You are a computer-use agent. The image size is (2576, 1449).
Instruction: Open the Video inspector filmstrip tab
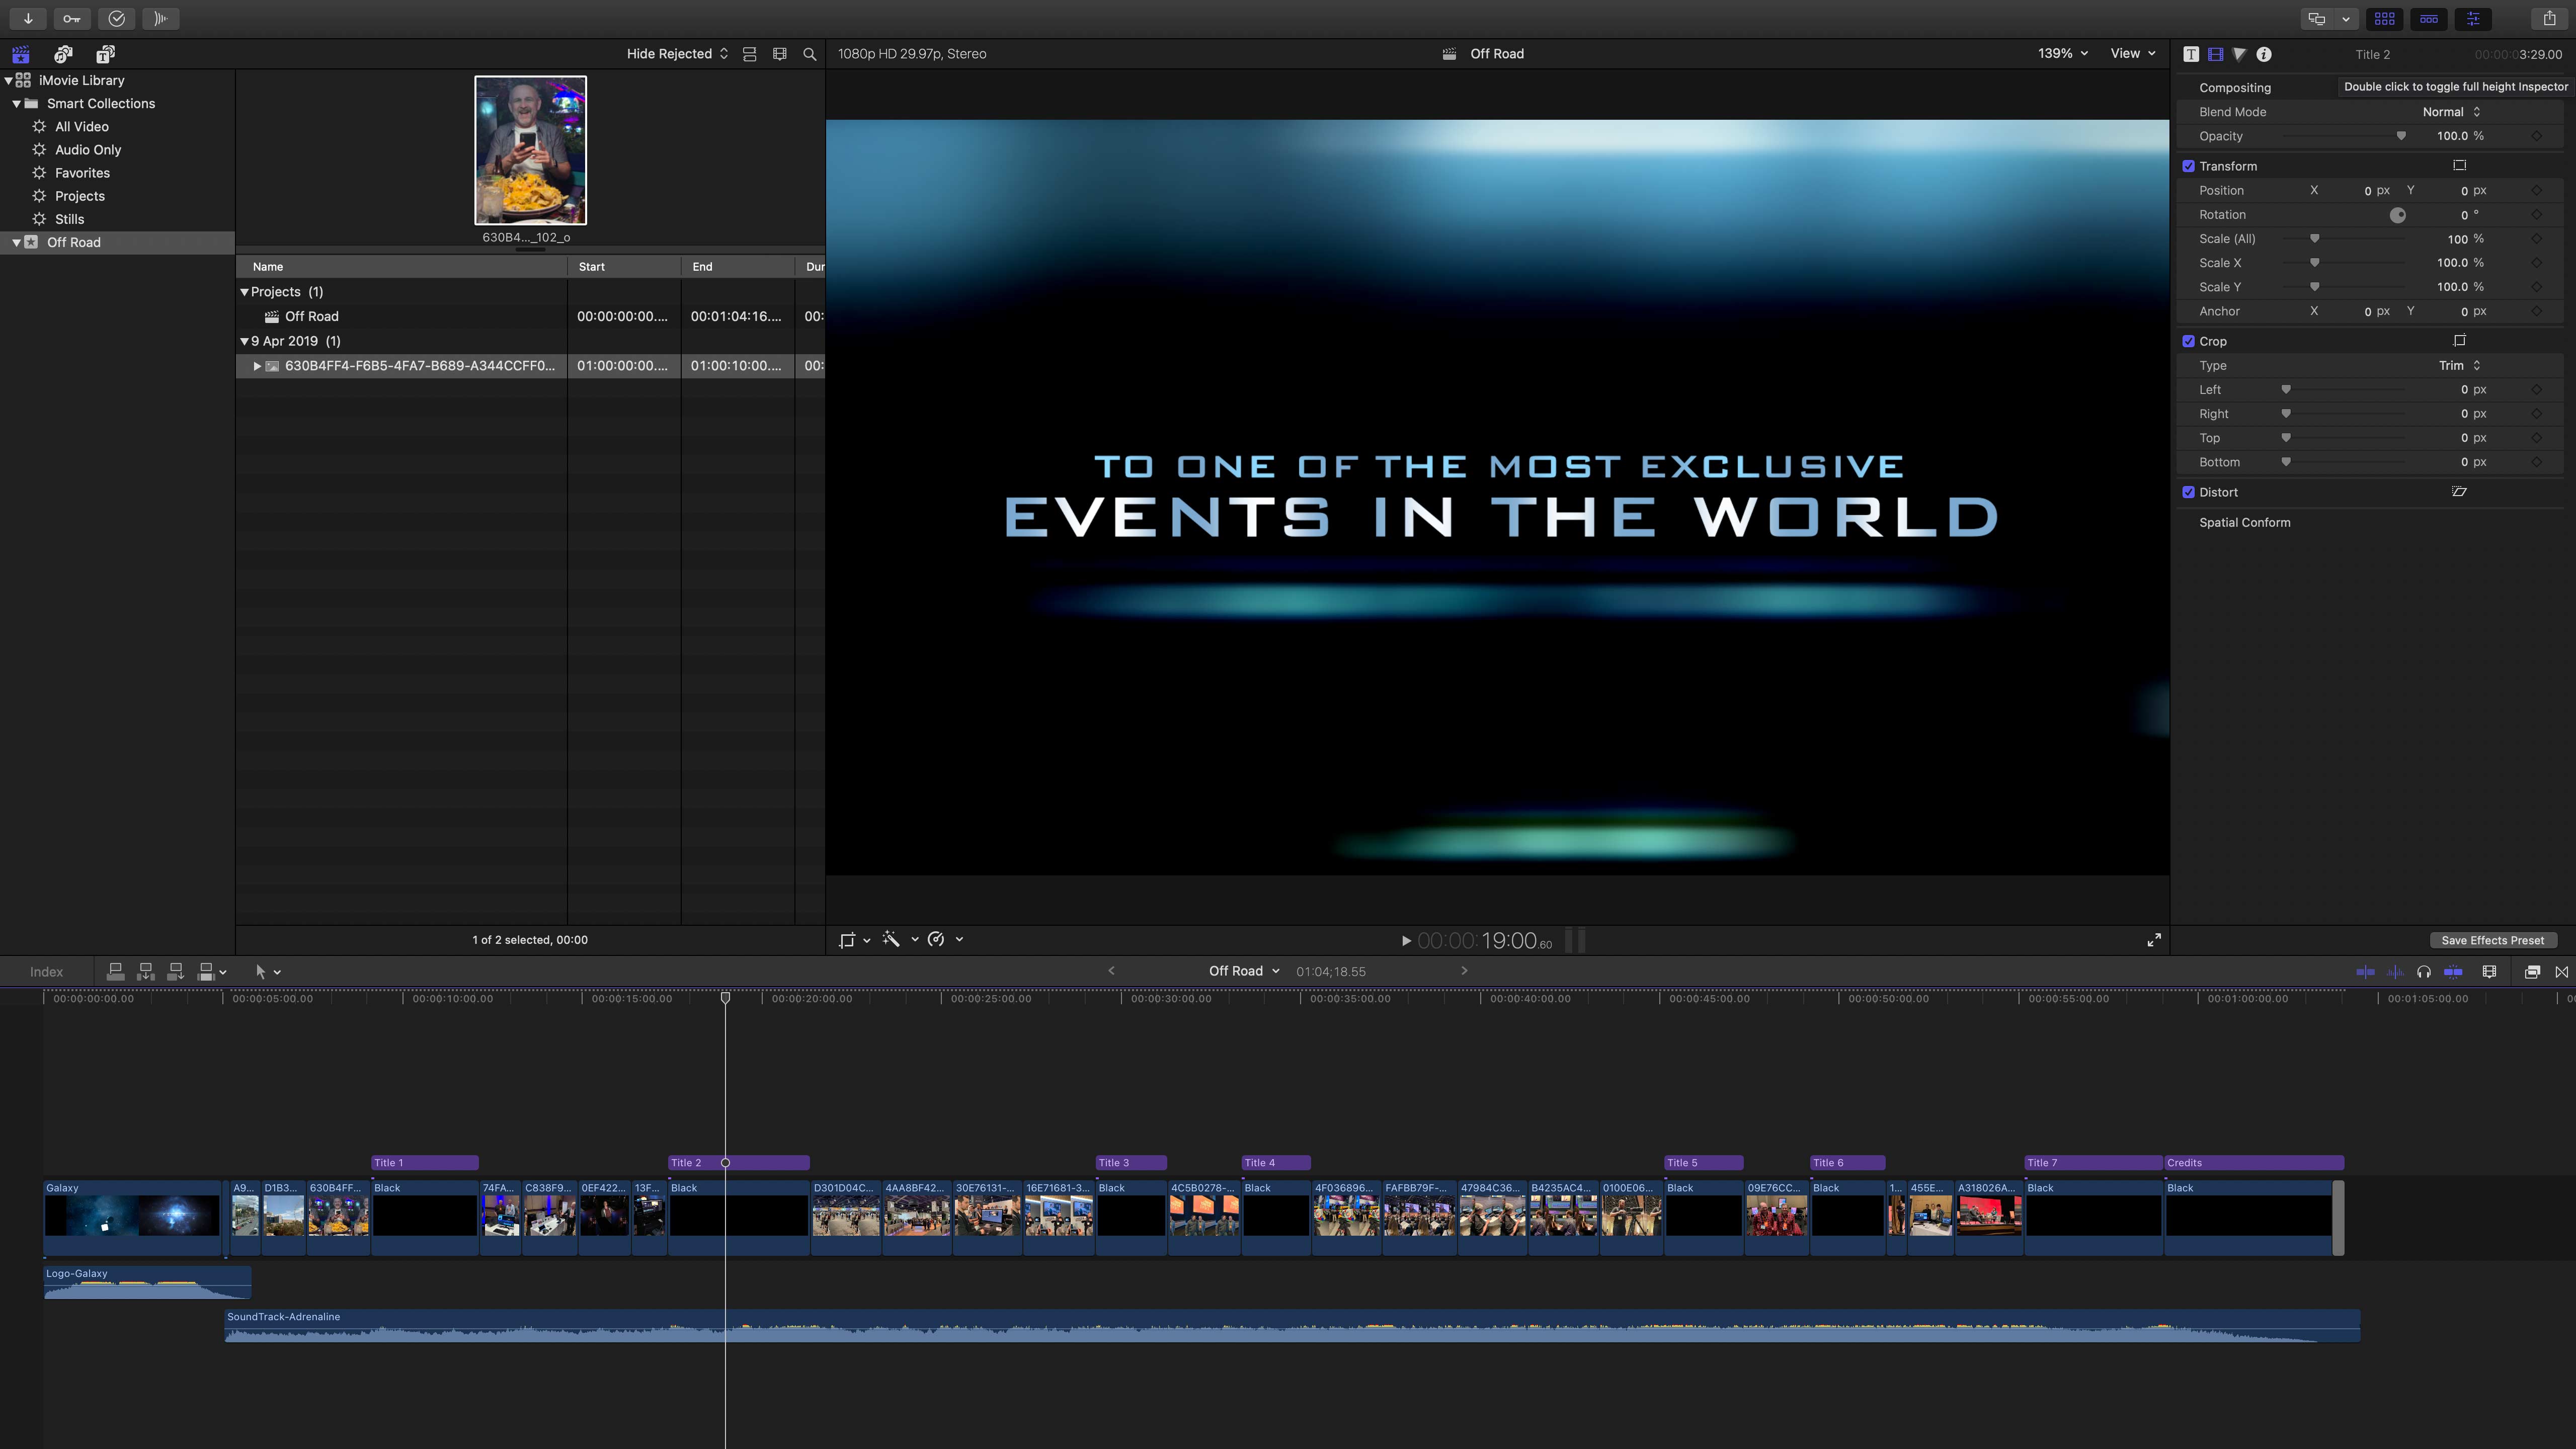pos(2215,54)
